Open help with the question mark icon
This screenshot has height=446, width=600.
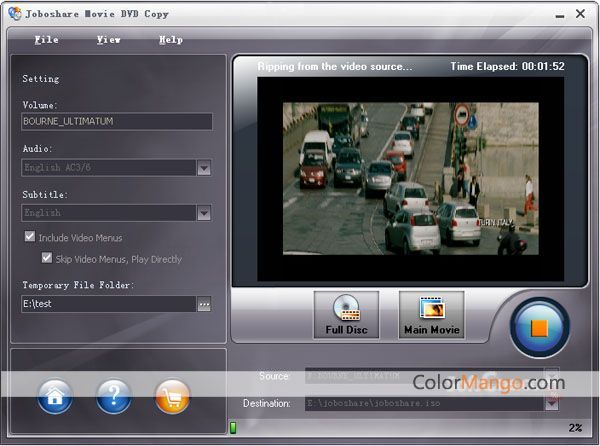click(114, 397)
